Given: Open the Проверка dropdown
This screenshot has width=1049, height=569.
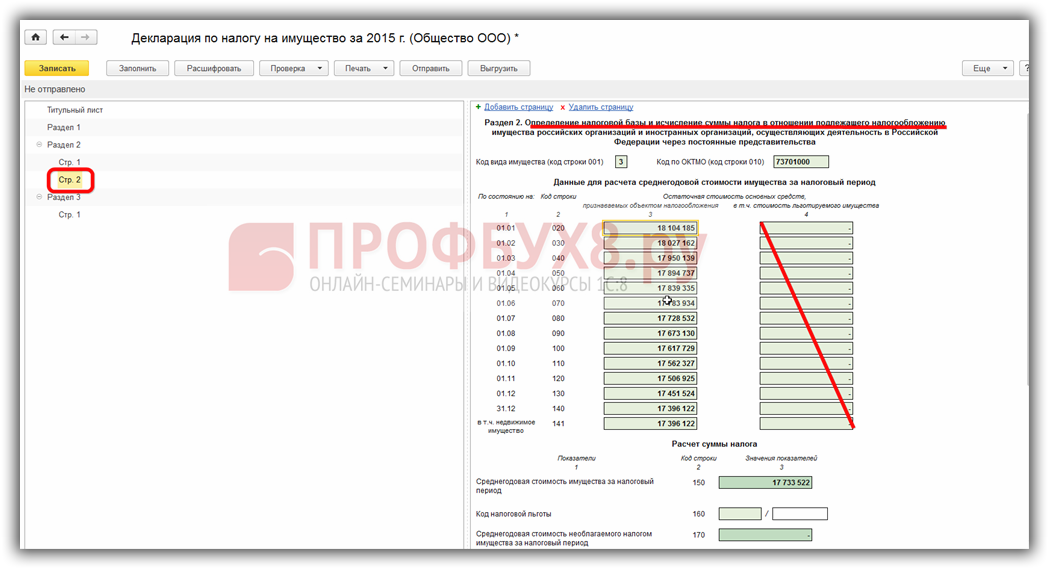Looking at the screenshot, I should point(293,69).
